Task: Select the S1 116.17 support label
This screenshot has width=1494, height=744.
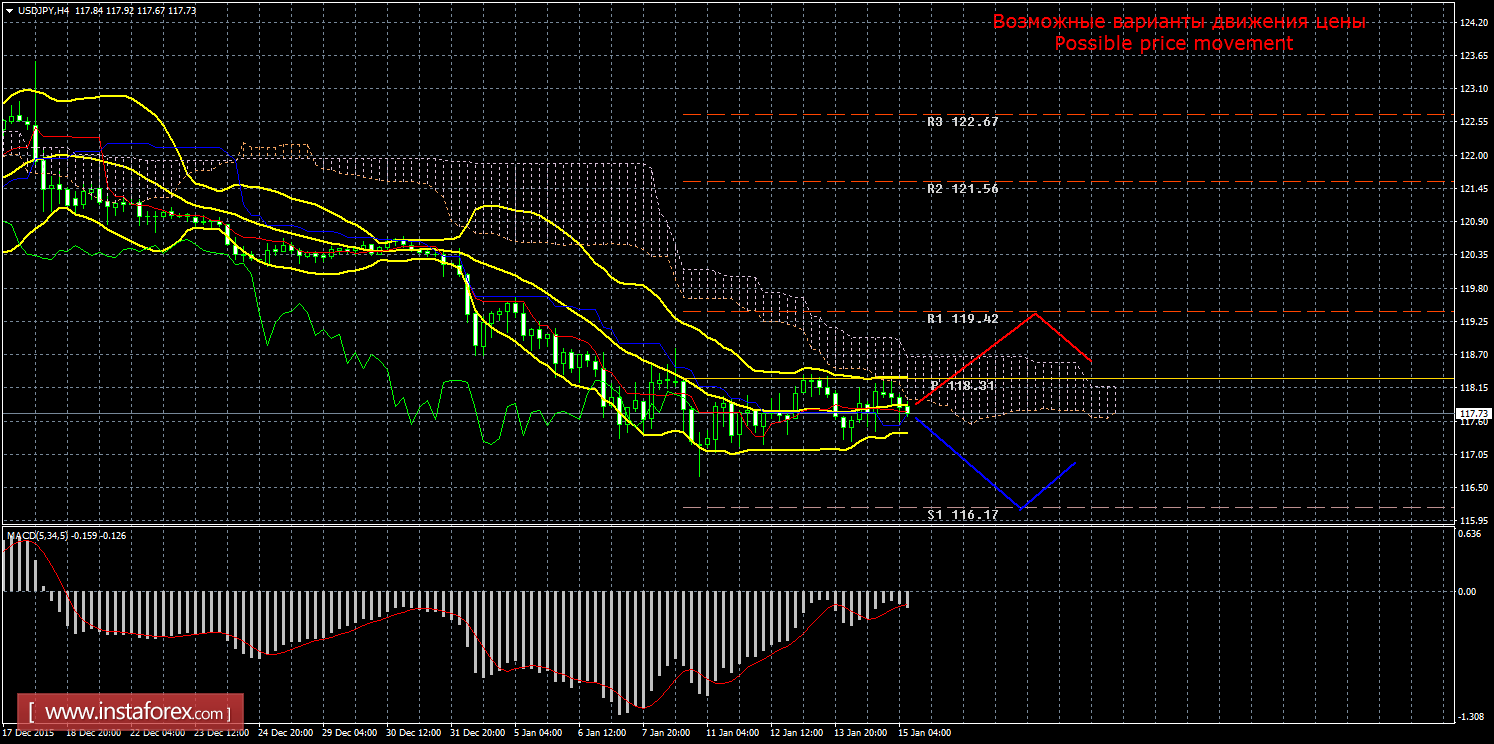Action: coord(963,515)
